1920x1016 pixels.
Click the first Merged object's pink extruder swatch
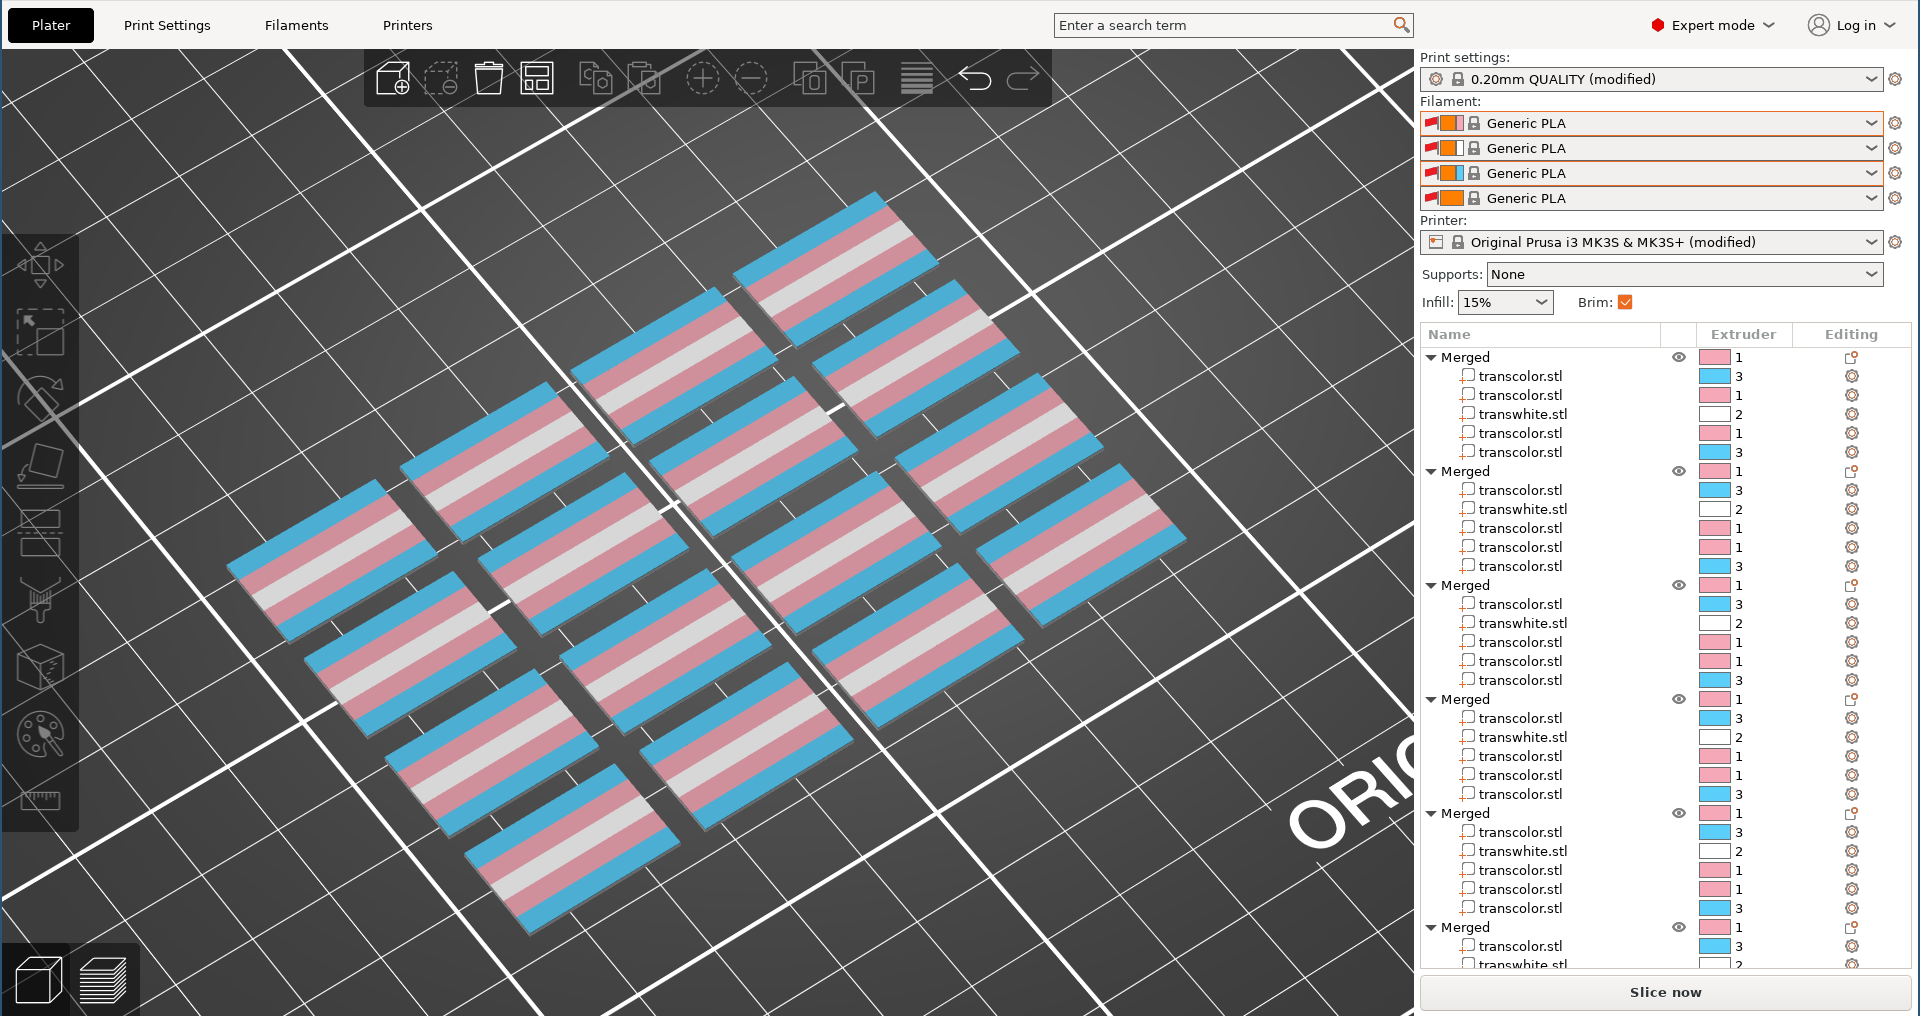click(x=1715, y=357)
